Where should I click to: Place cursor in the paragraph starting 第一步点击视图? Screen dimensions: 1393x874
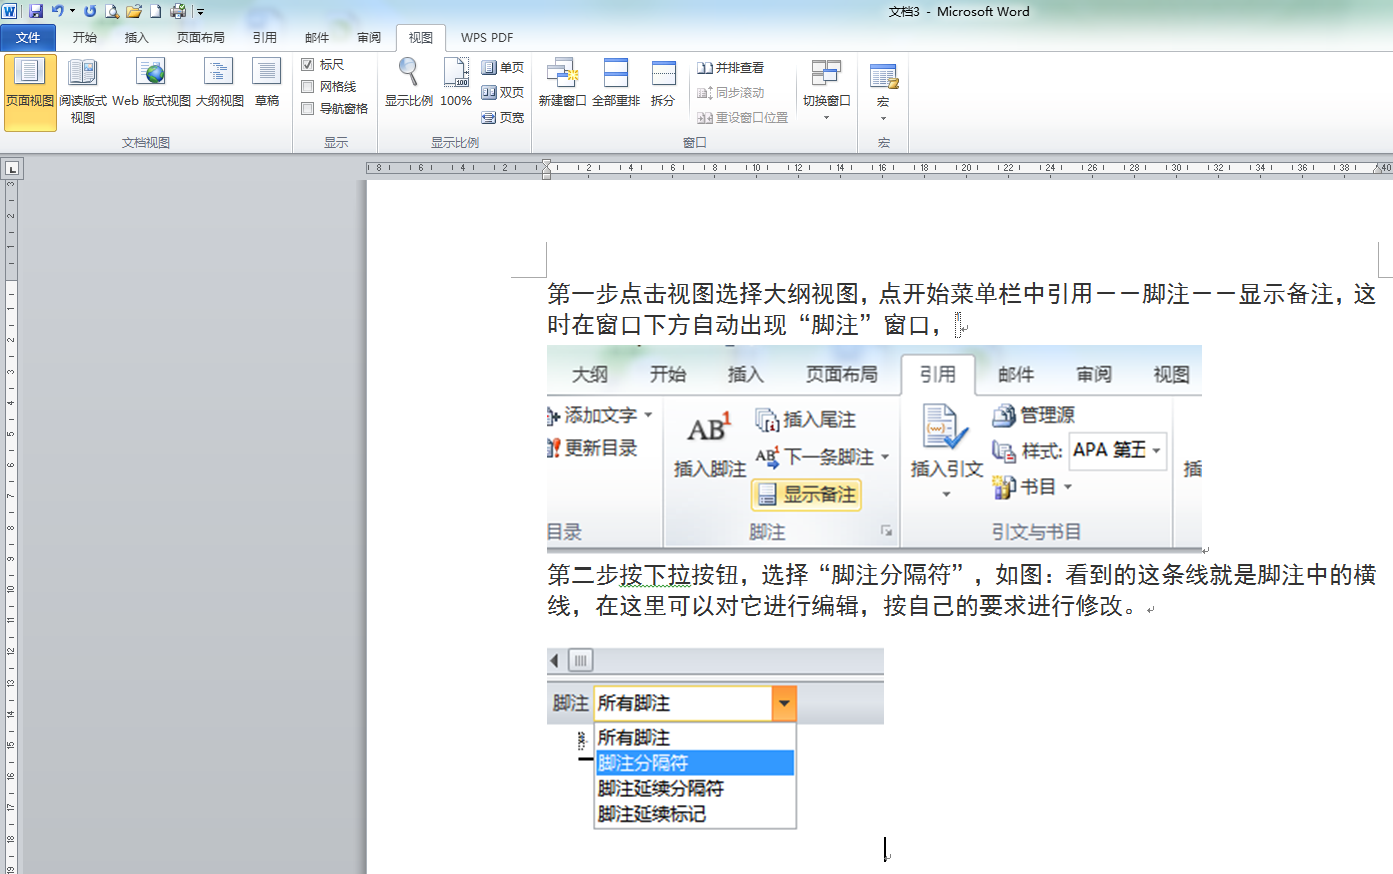click(x=961, y=309)
